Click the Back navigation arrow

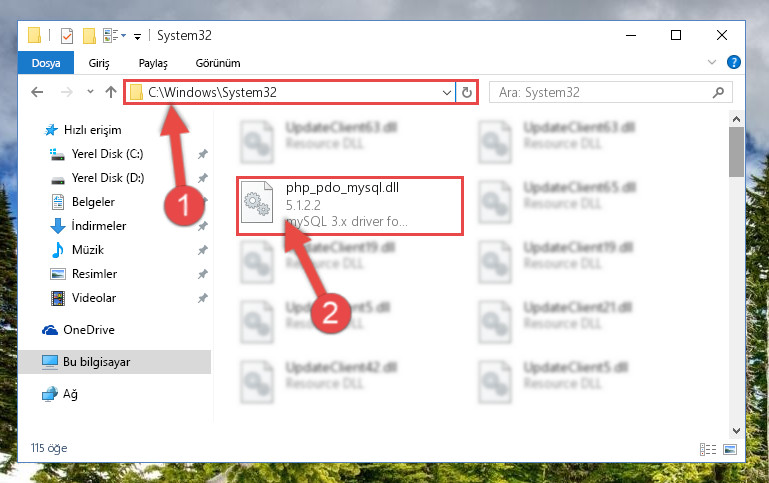click(x=37, y=92)
